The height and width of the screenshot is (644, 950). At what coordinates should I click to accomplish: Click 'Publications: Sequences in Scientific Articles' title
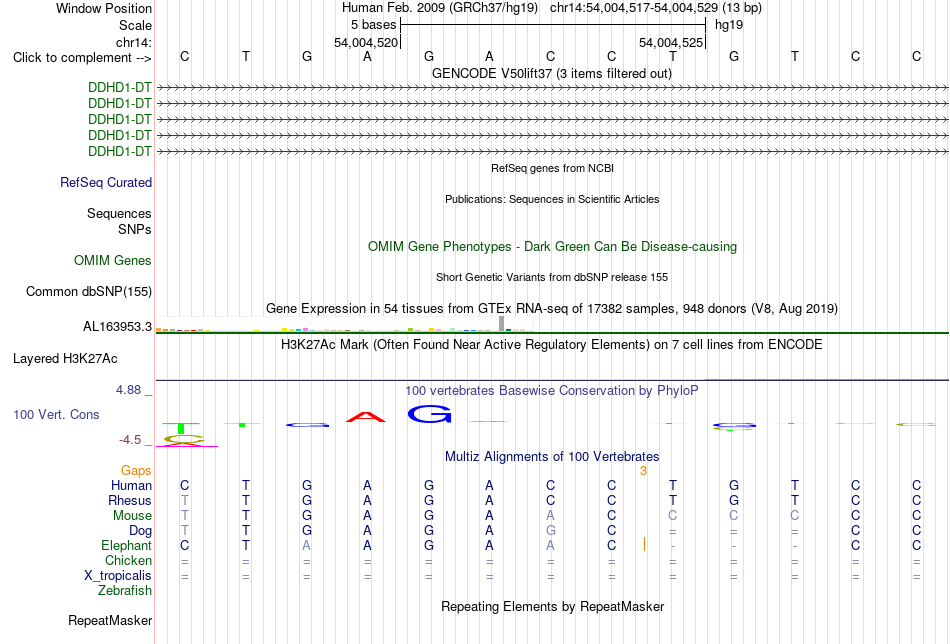click(x=552, y=199)
